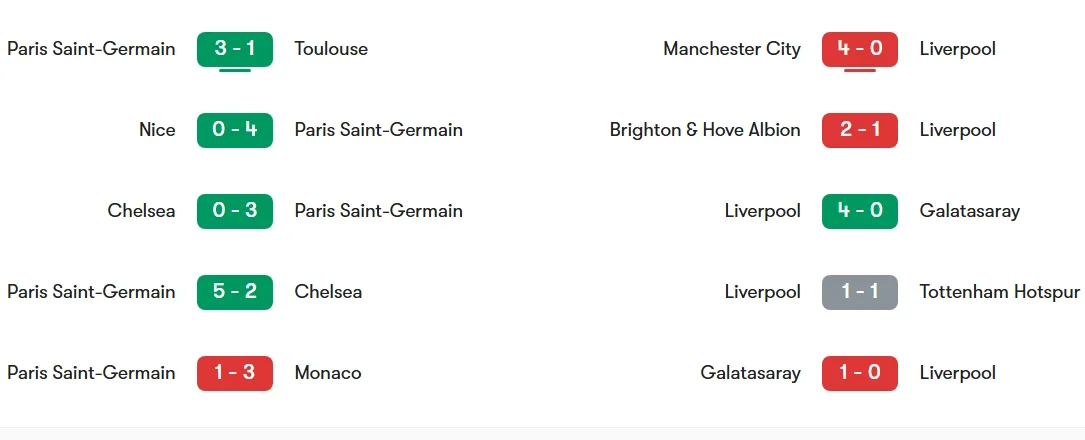This screenshot has height=440, width=1085.
Task: Click Manchester City 4 - 0 Liverpool score
Action: 860,49
